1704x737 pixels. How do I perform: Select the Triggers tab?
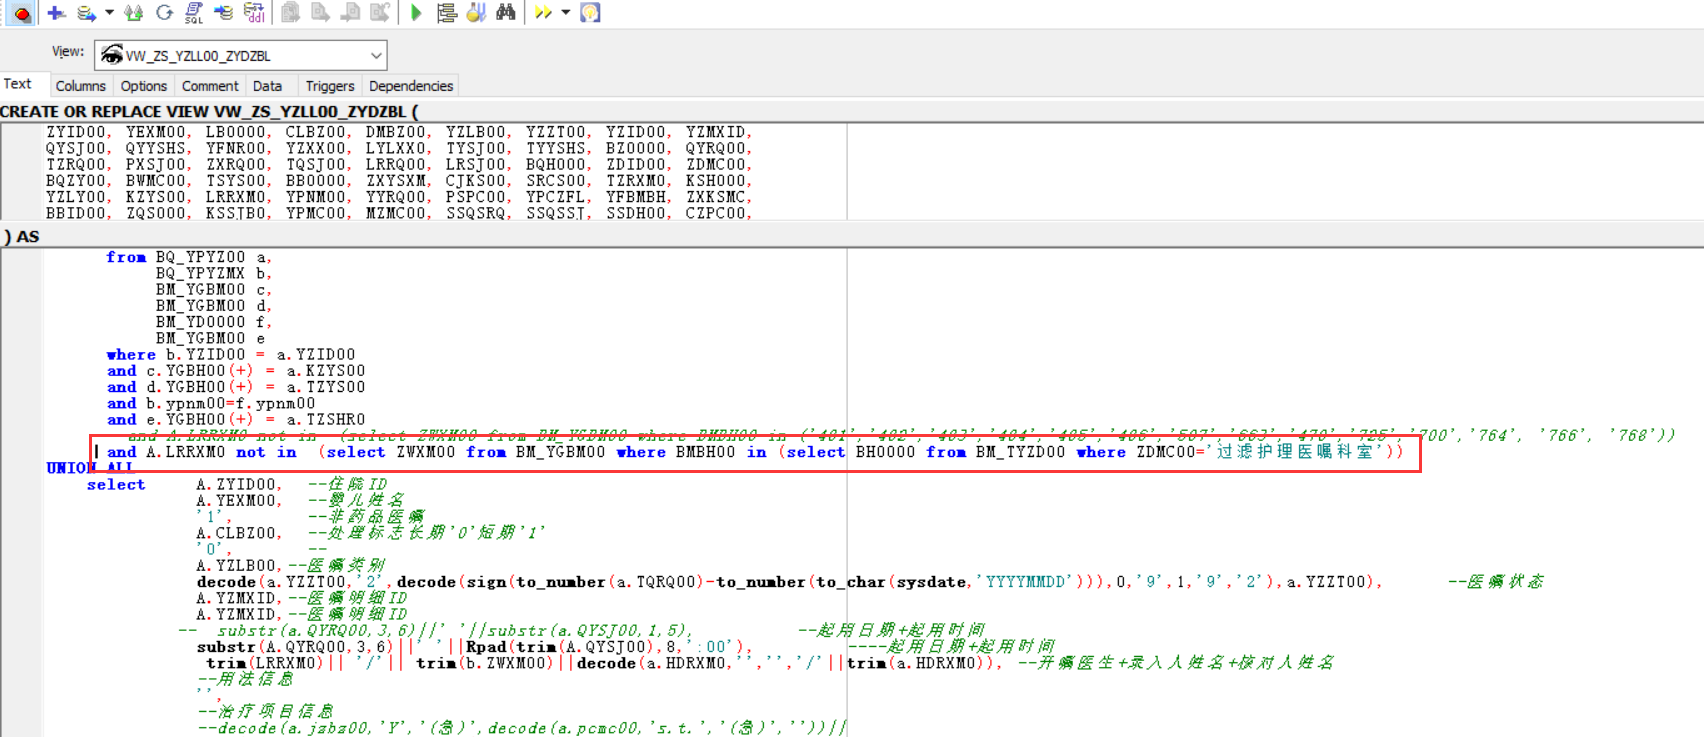[x=329, y=86]
